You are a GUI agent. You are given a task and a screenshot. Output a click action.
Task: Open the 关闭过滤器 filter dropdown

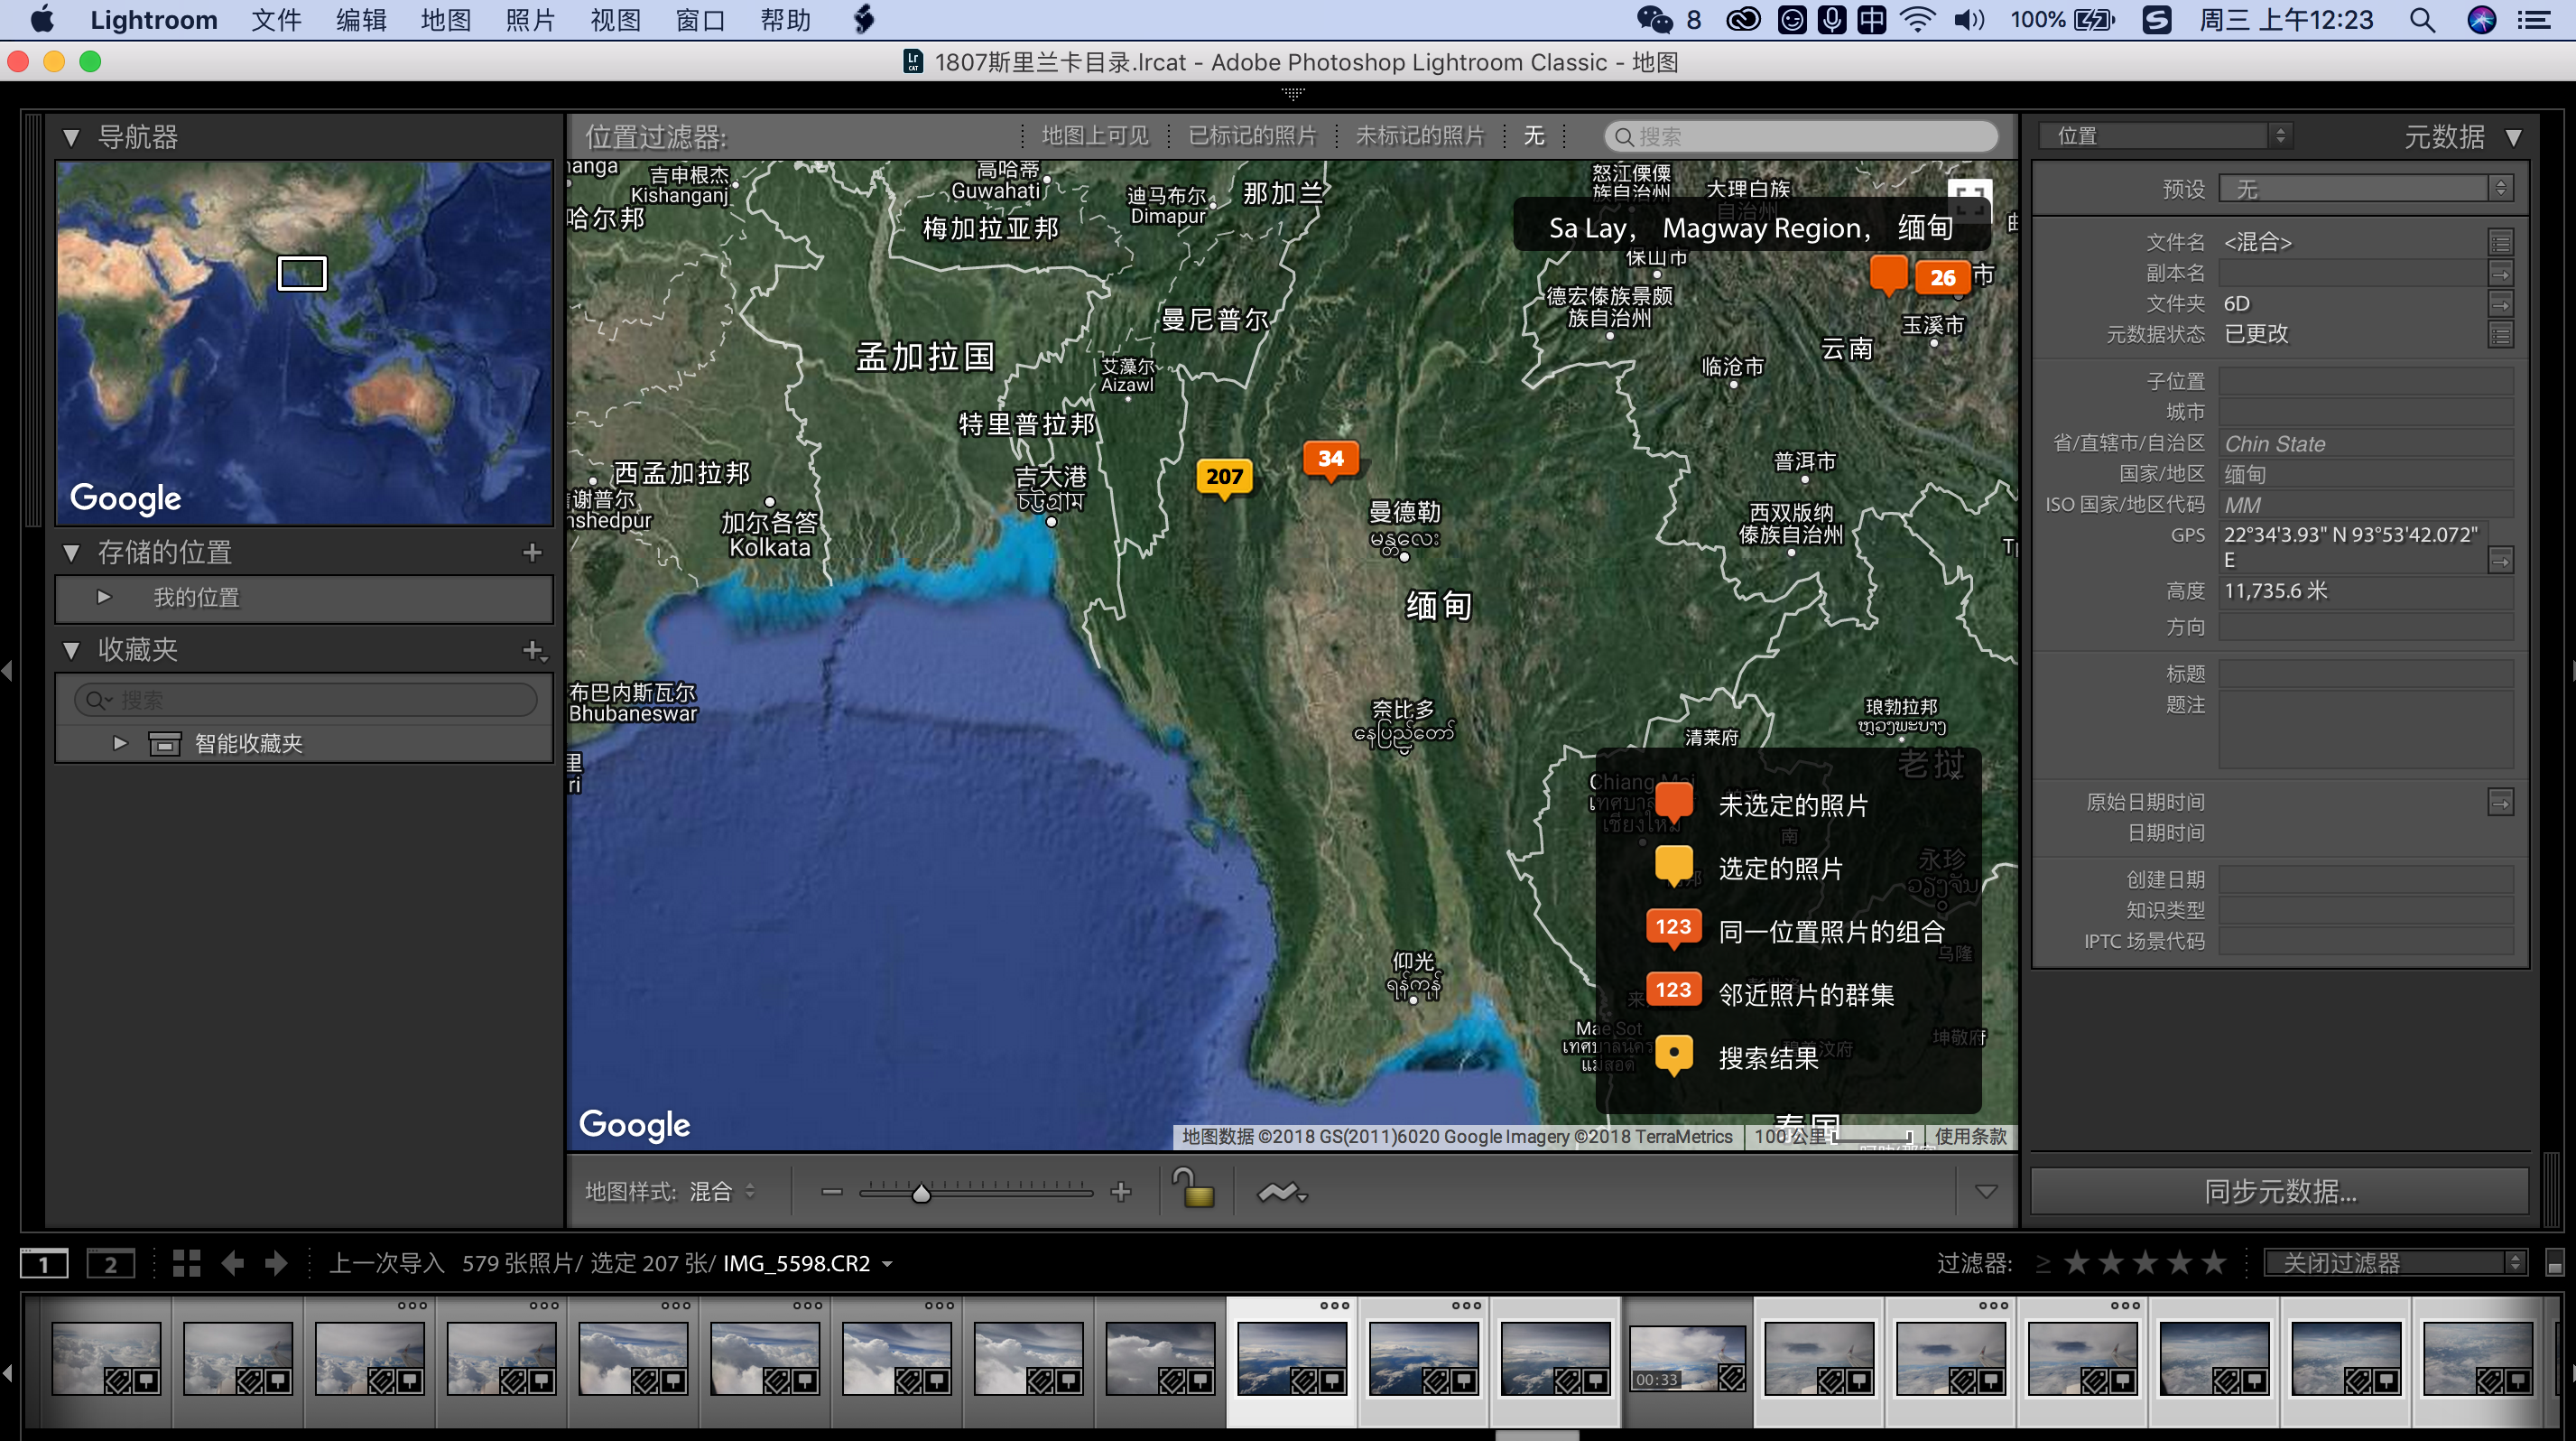coord(2395,1263)
